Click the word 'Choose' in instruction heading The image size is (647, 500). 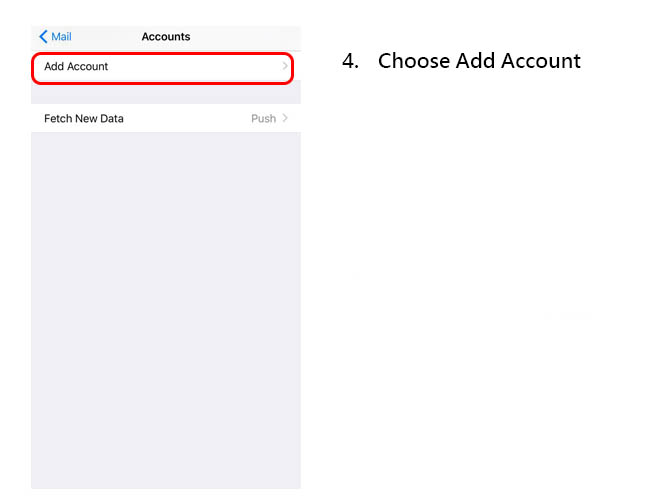pyautogui.click(x=414, y=61)
